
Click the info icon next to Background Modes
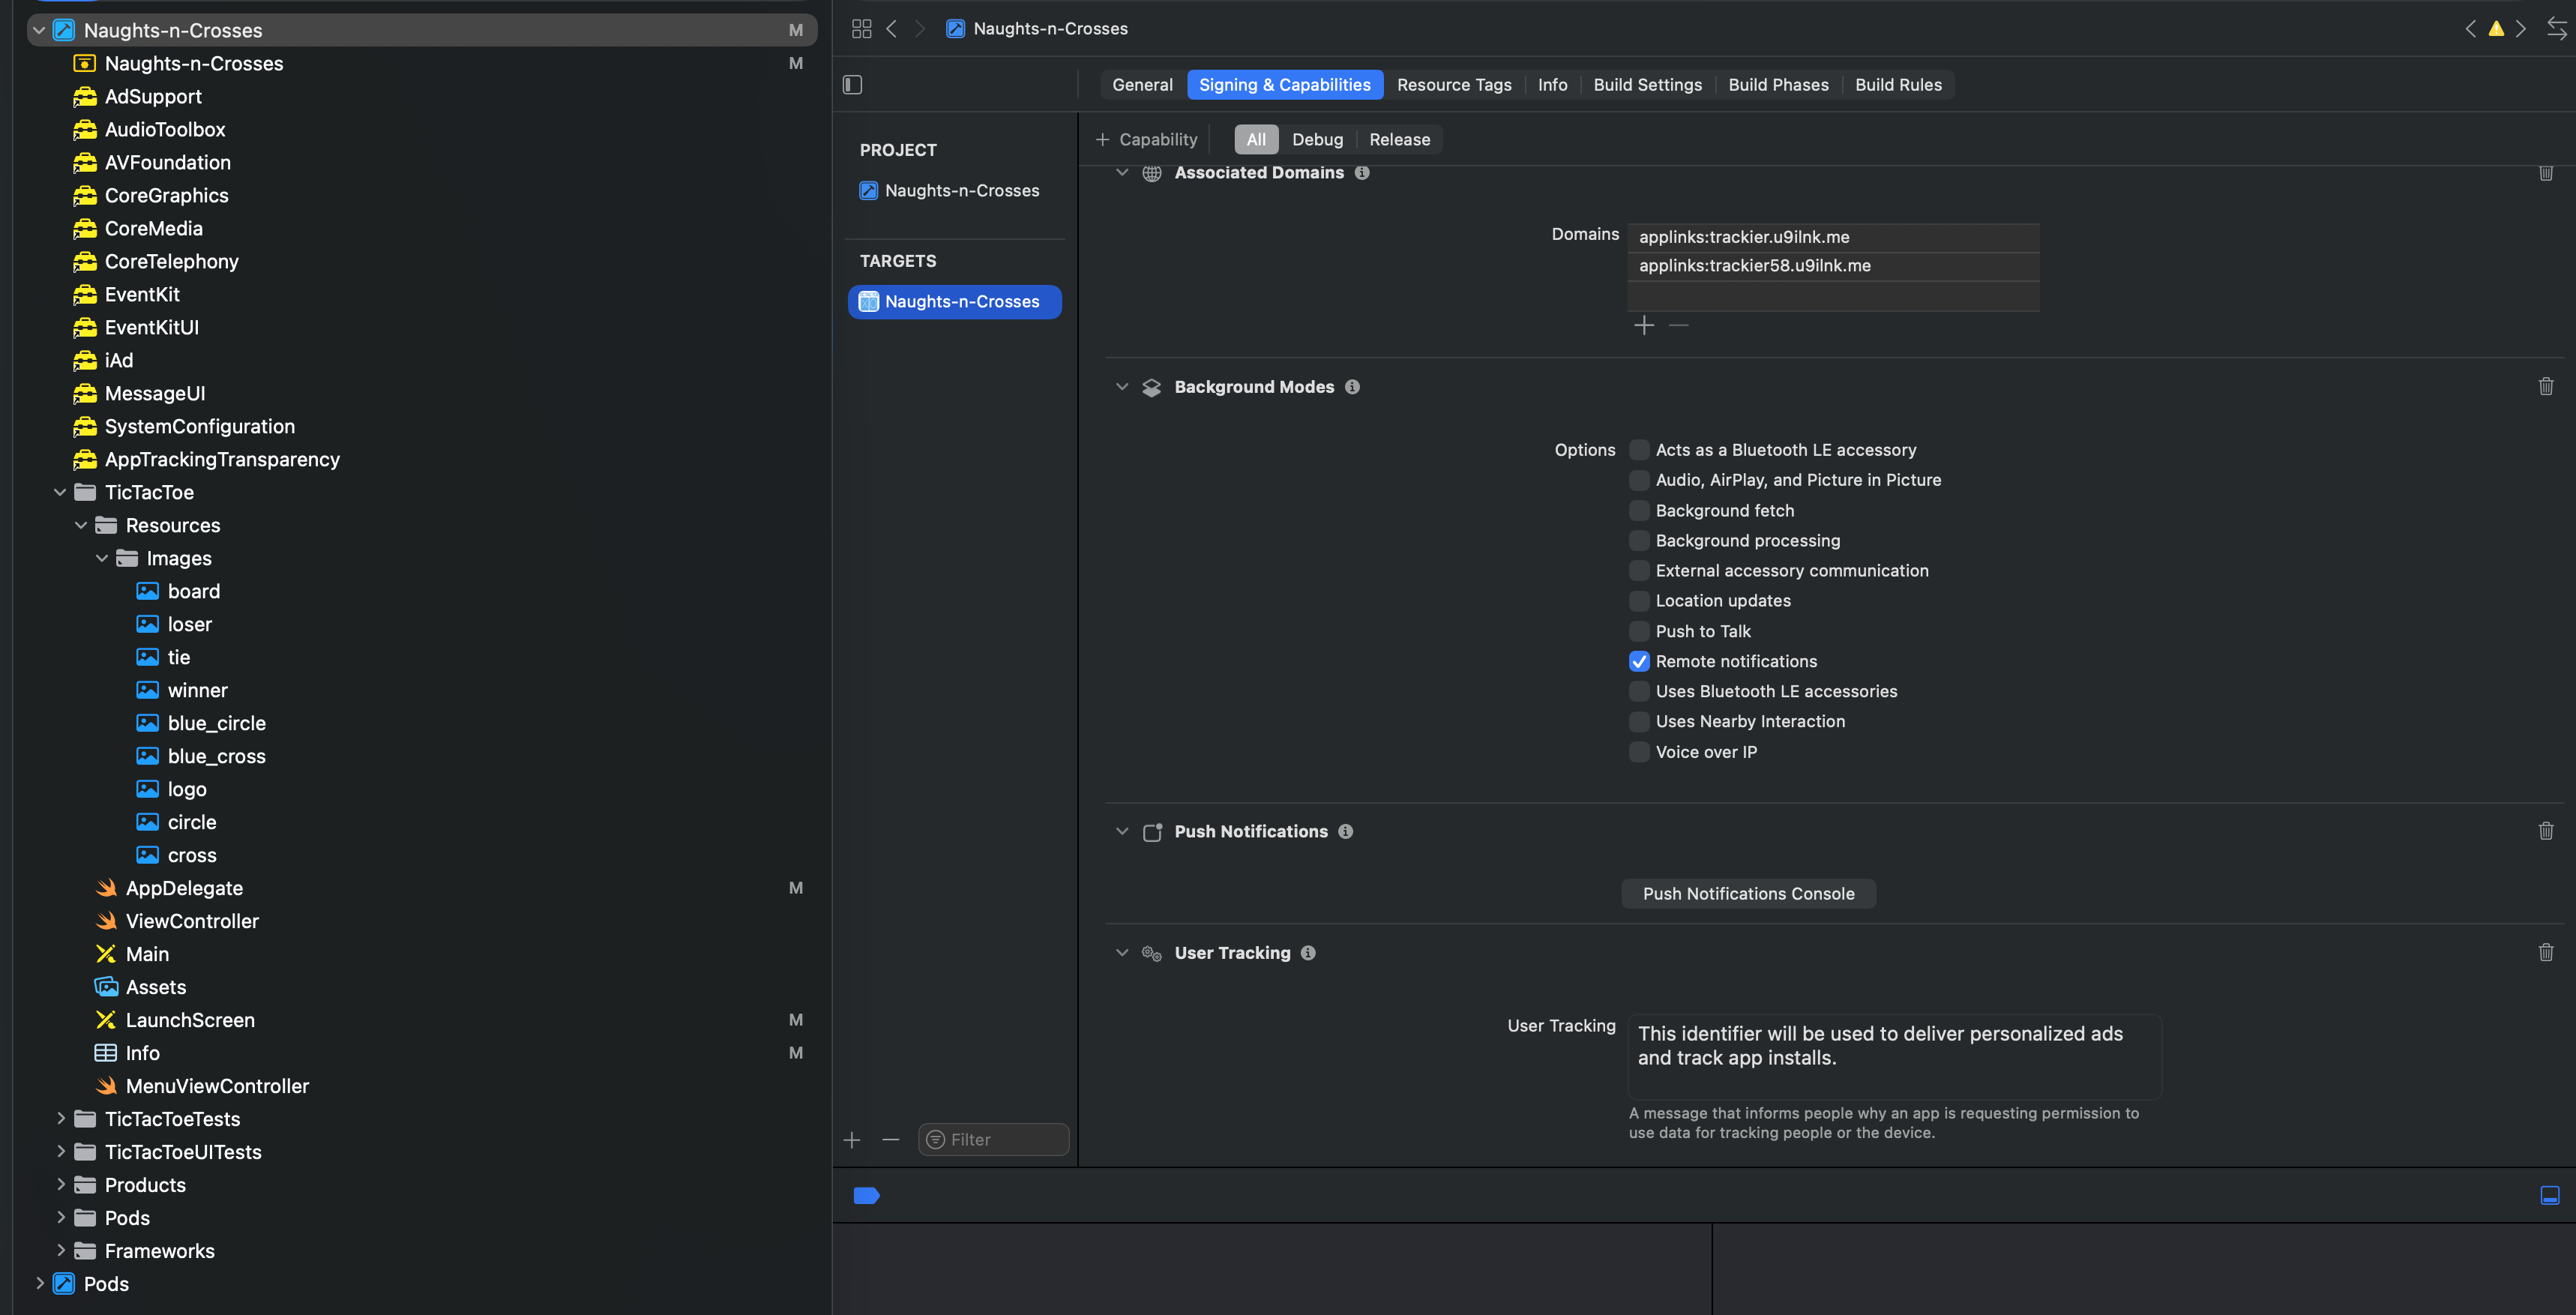1352,387
